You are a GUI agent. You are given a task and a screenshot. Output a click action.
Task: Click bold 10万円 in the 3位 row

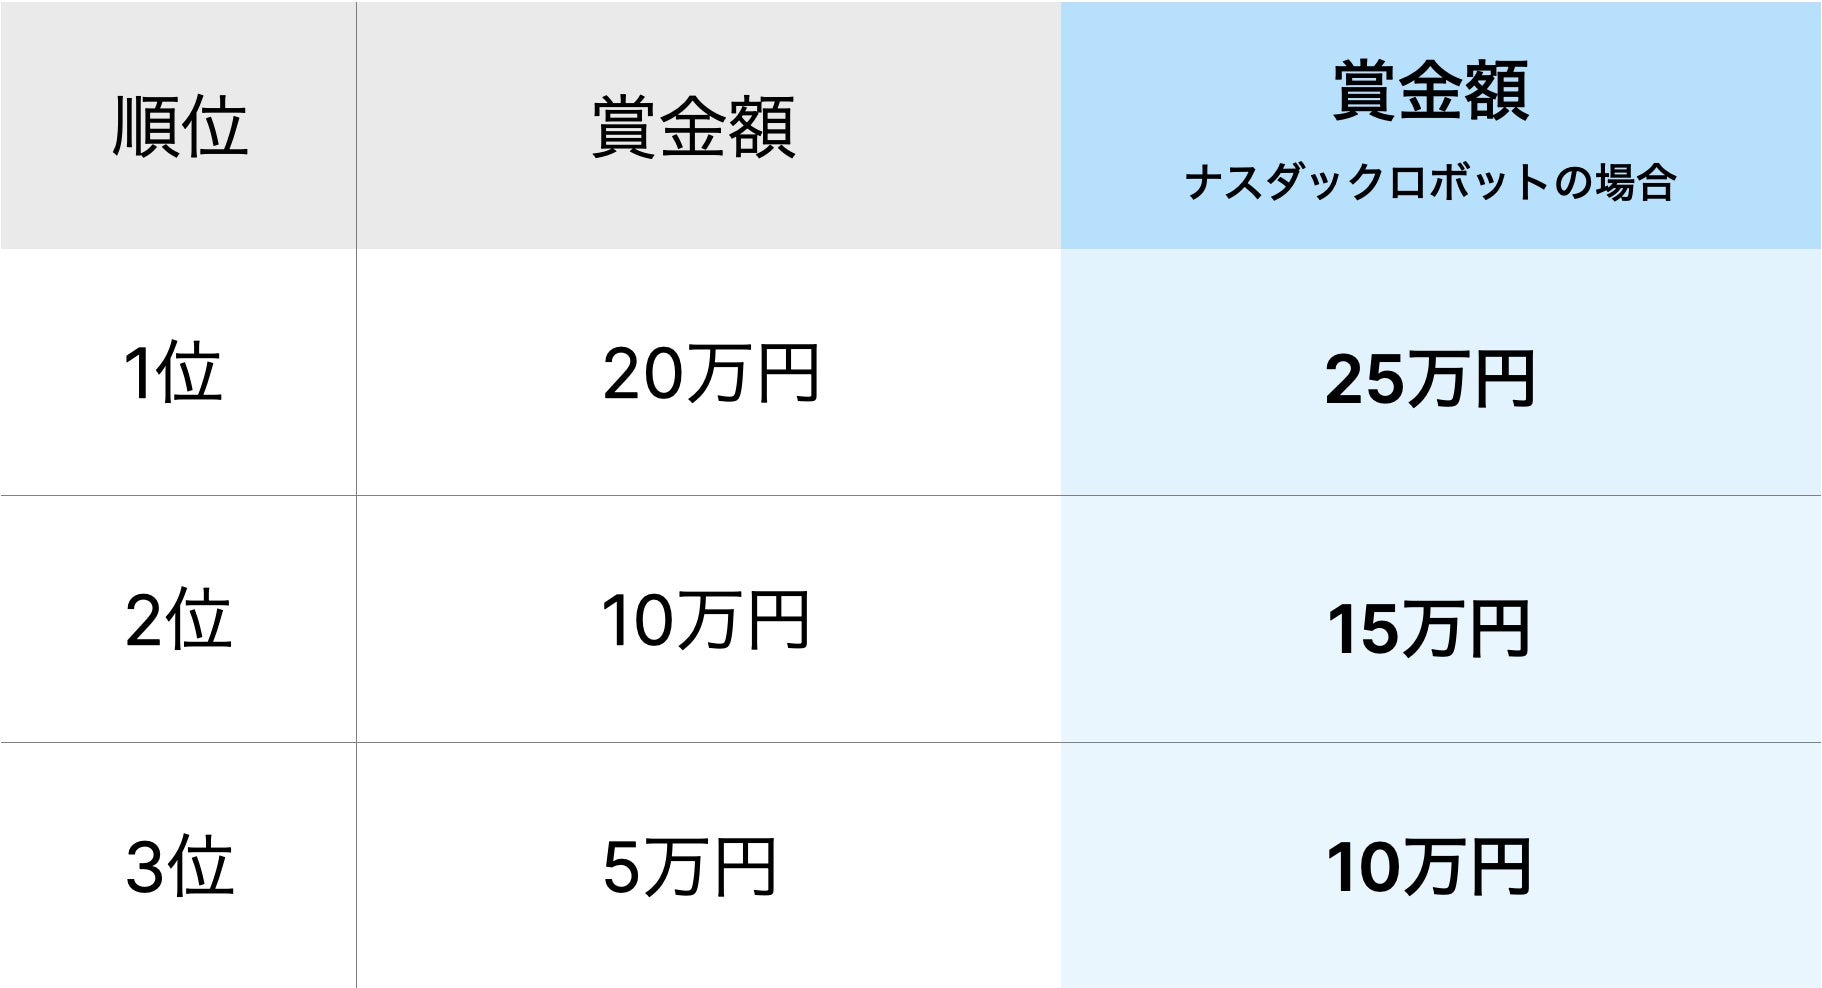click(1428, 867)
